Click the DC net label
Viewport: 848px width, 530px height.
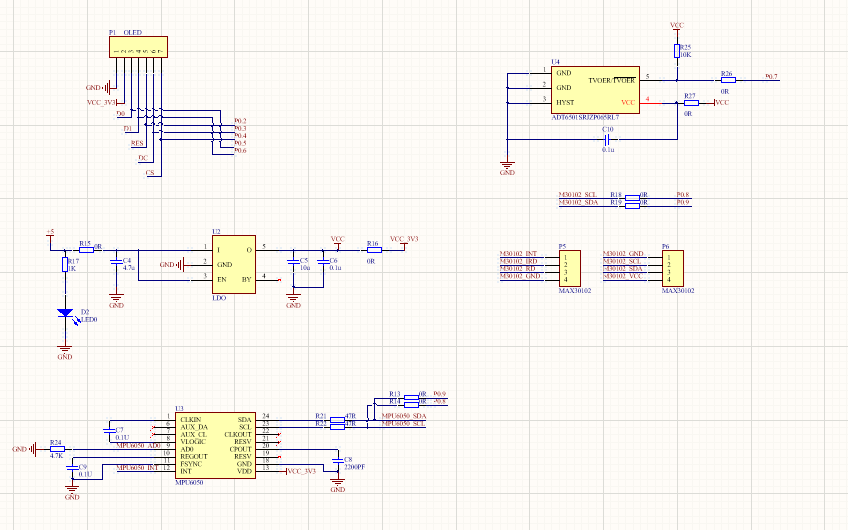143,158
